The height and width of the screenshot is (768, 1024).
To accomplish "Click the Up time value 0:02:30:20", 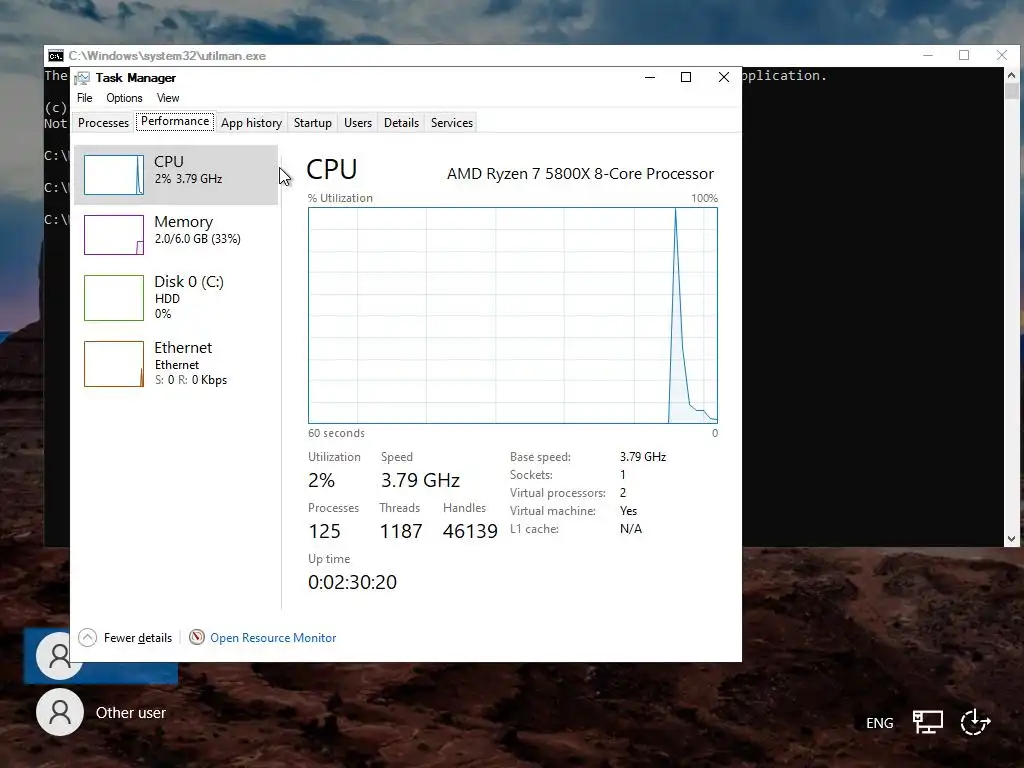I will pos(353,582).
